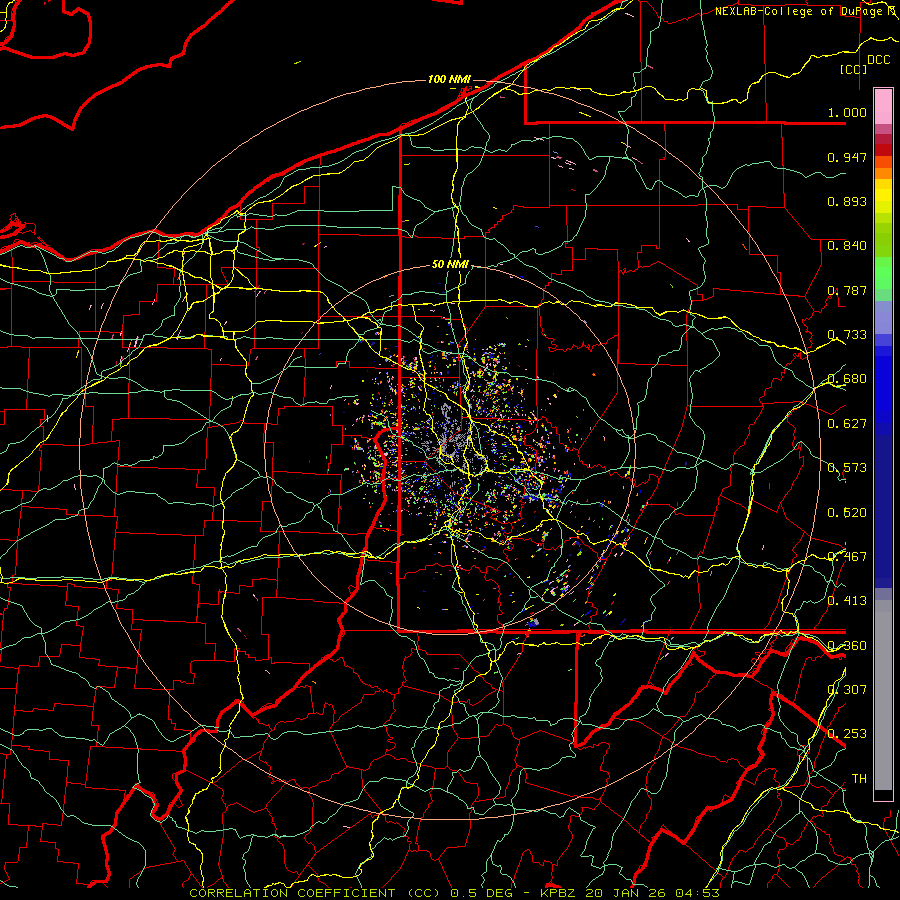
Task: Click the 0.840 scale label
Action: point(847,246)
